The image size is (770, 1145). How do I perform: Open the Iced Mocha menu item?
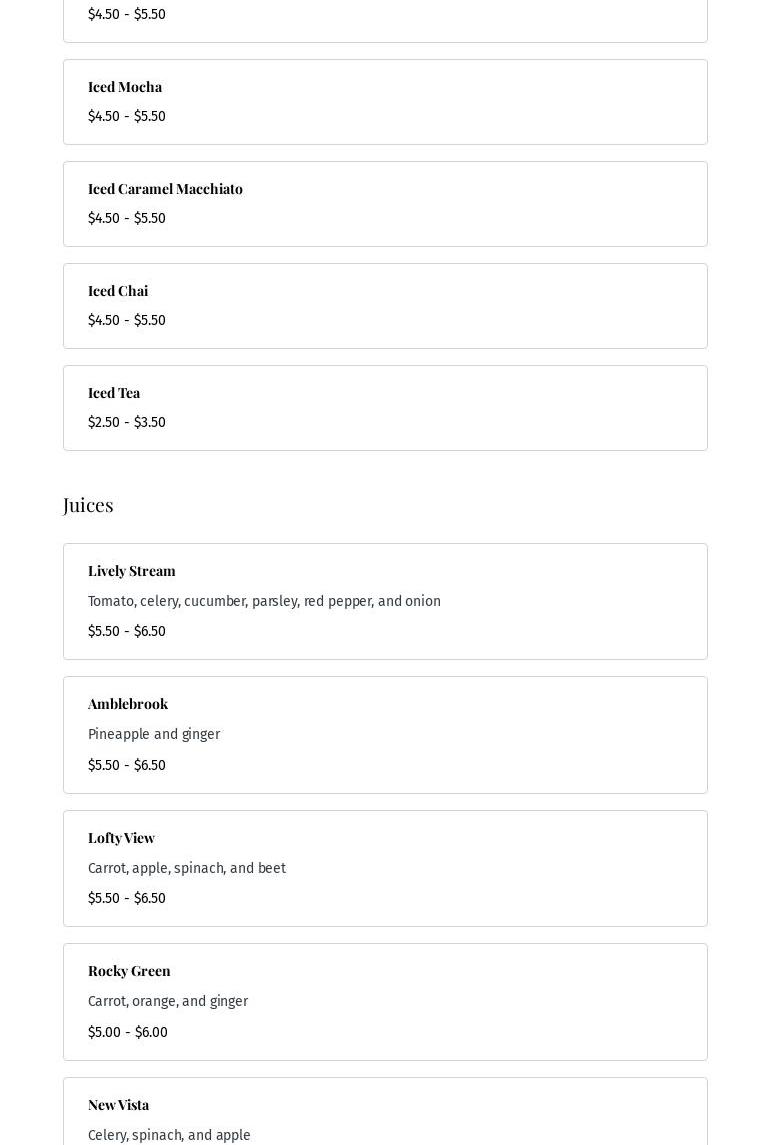tap(125, 87)
